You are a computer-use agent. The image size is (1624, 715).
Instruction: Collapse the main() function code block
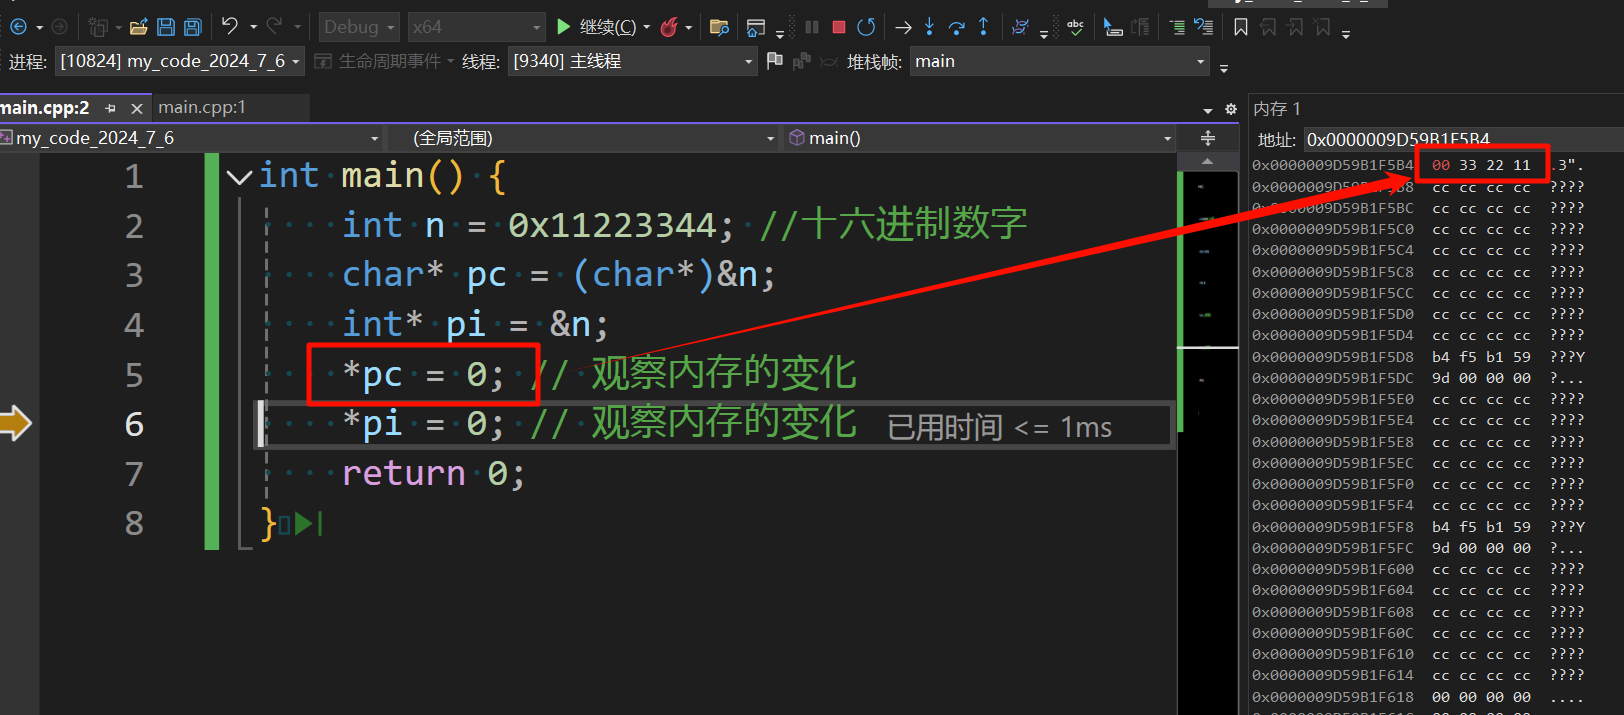pos(239,178)
